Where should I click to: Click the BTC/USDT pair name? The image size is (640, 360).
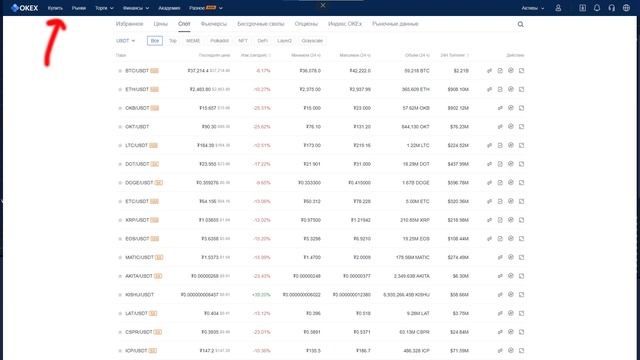[x=137, y=71]
